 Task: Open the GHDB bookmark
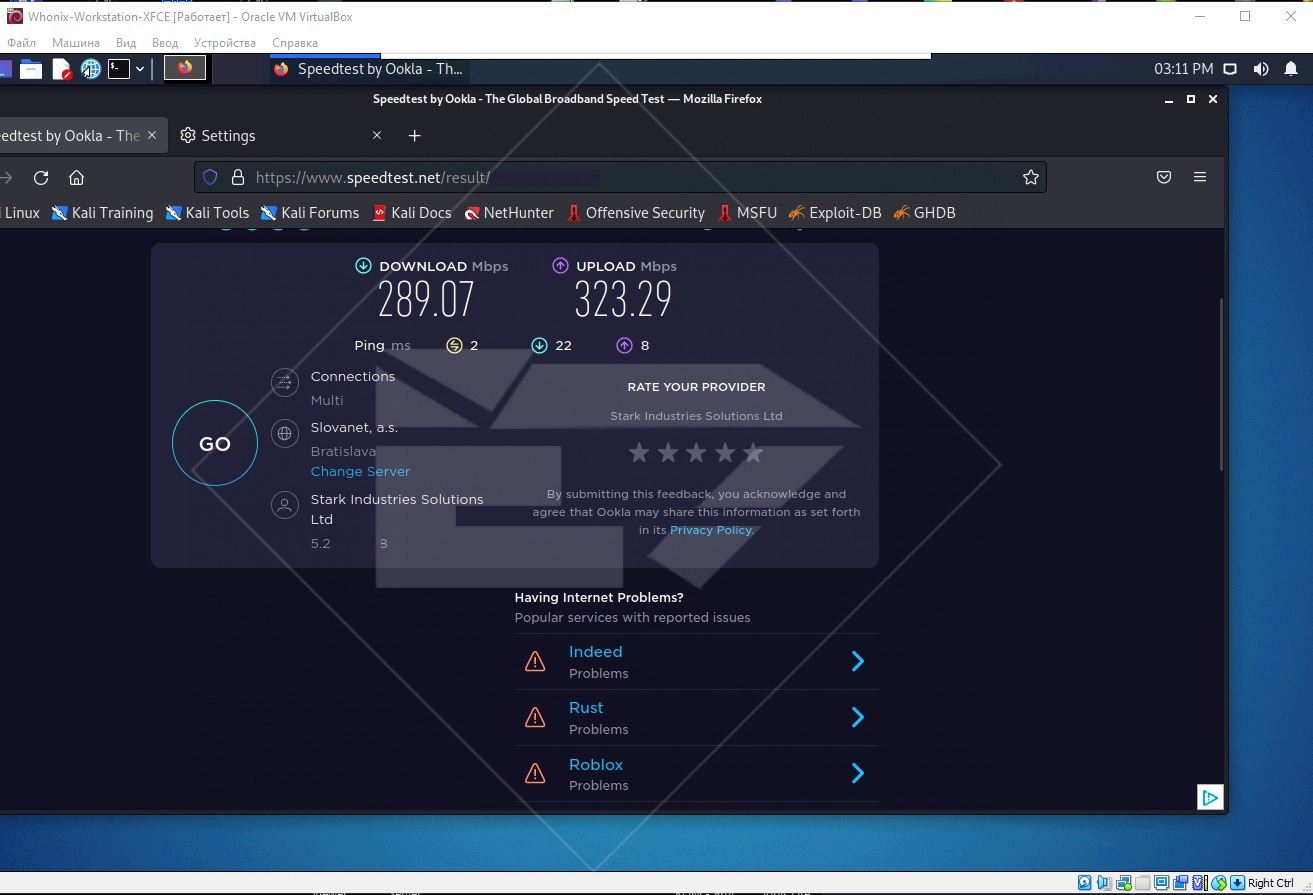point(924,212)
